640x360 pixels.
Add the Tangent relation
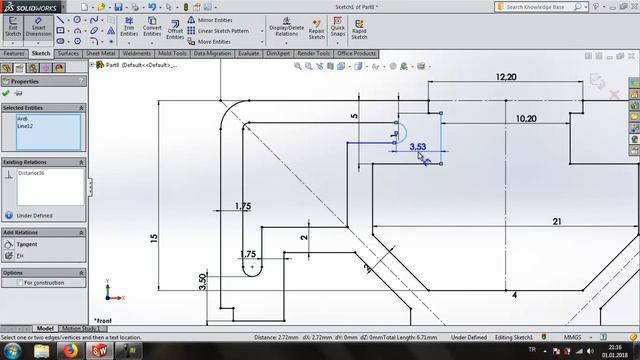pos(27,244)
